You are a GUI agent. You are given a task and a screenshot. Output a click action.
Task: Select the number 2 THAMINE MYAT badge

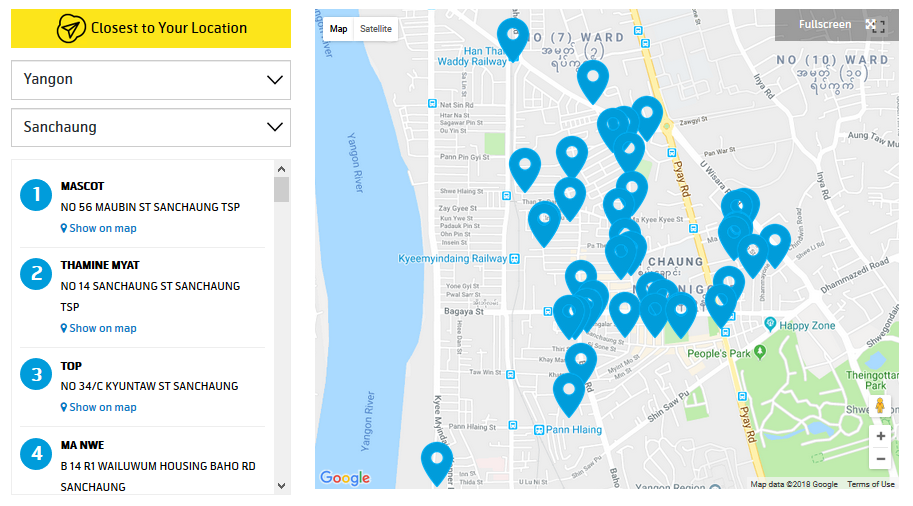click(36, 274)
